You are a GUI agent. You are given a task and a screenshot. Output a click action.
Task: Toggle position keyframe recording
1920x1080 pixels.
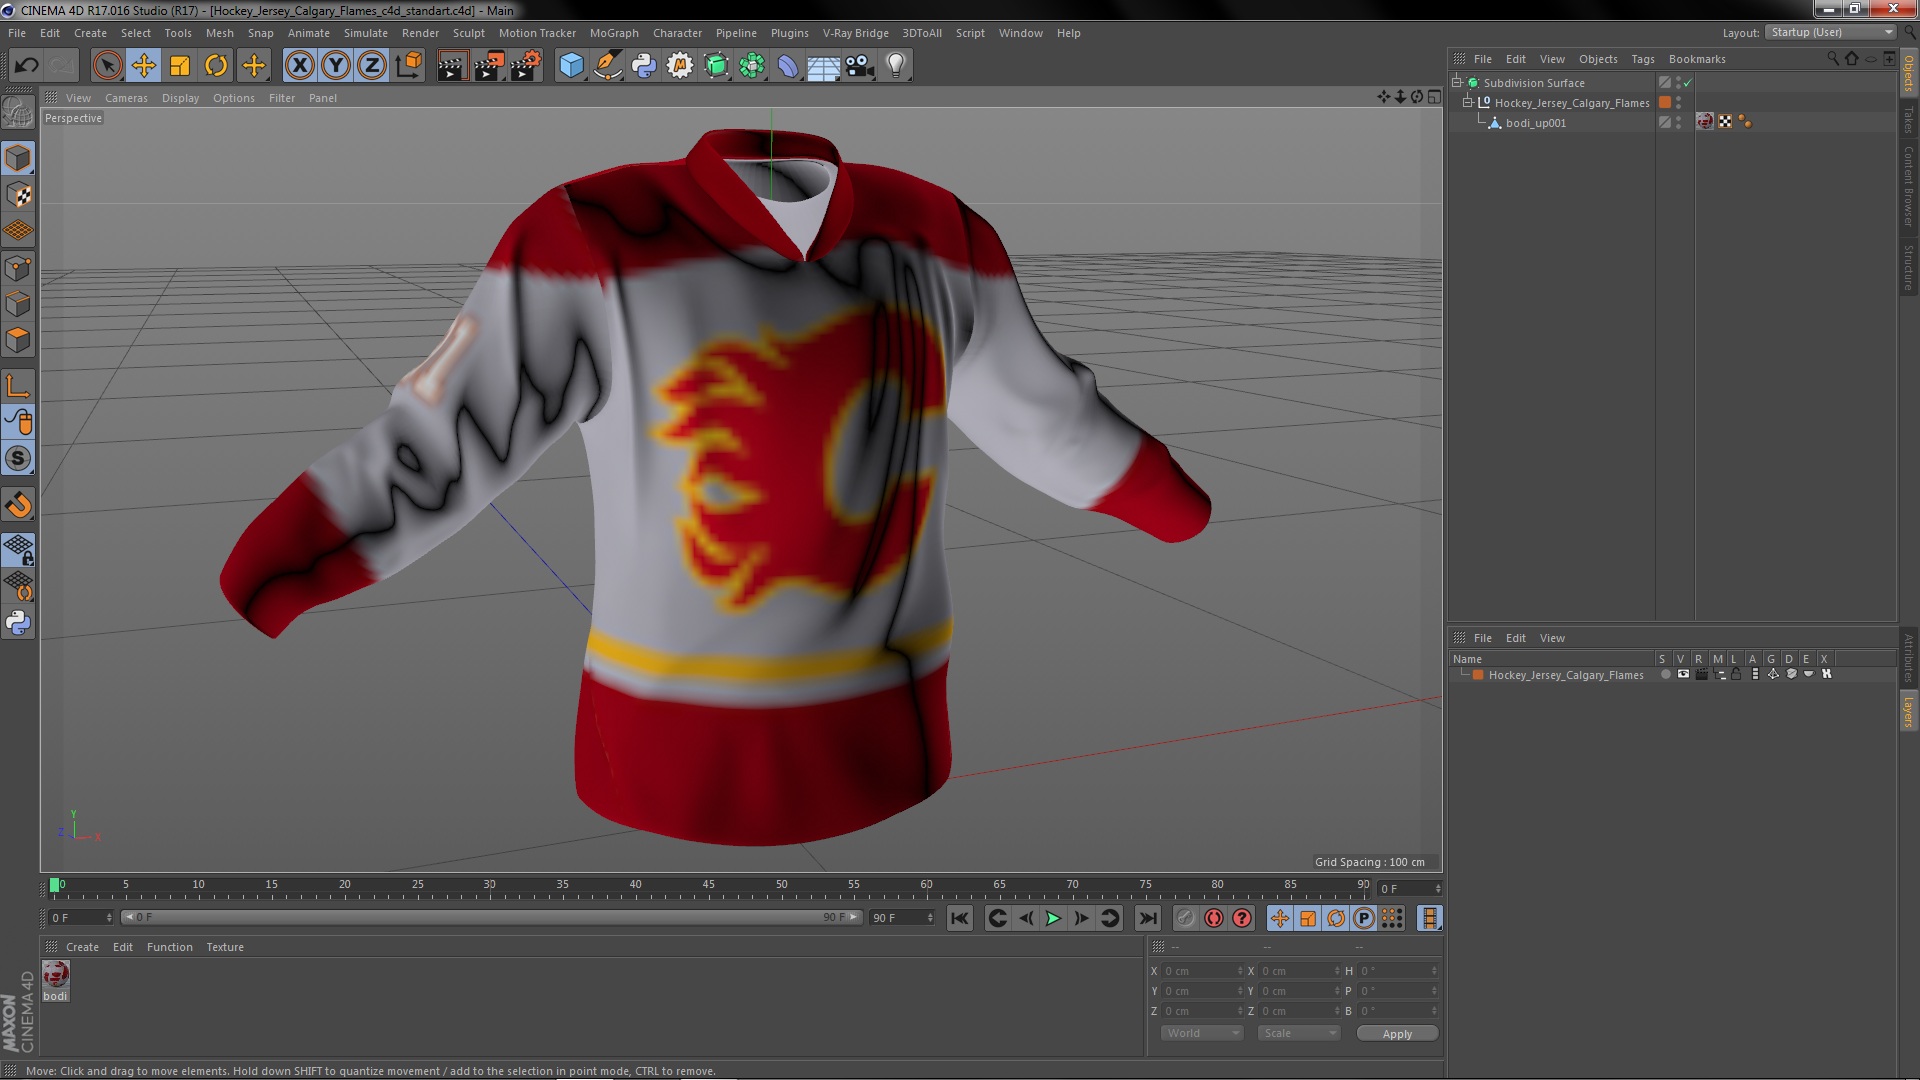(1280, 918)
